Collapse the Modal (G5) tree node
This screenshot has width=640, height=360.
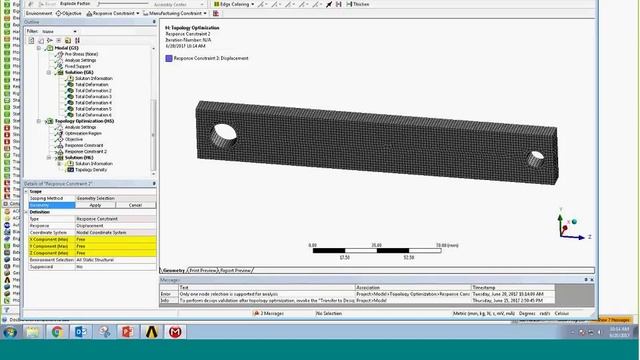(x=39, y=48)
